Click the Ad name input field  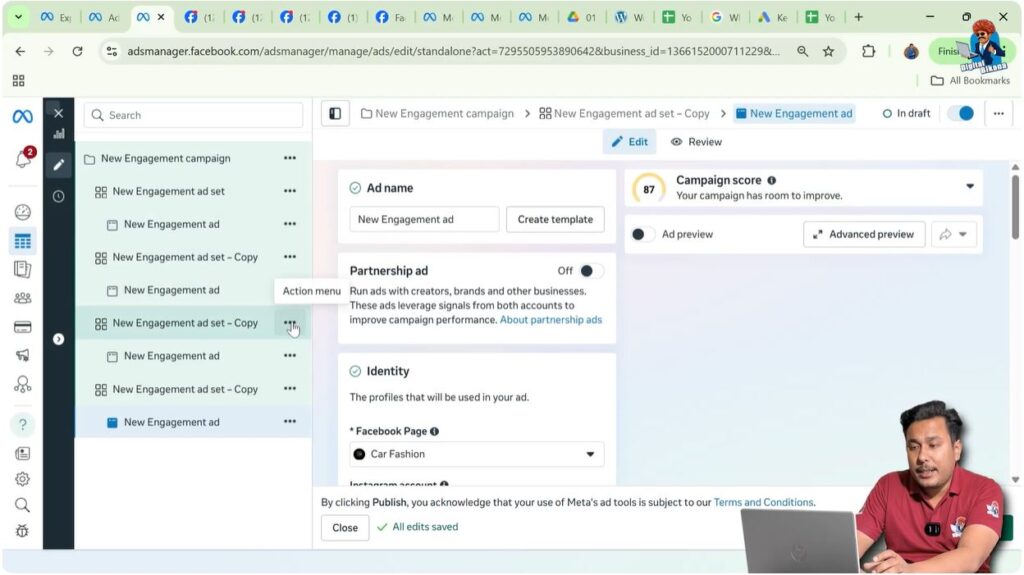click(424, 220)
